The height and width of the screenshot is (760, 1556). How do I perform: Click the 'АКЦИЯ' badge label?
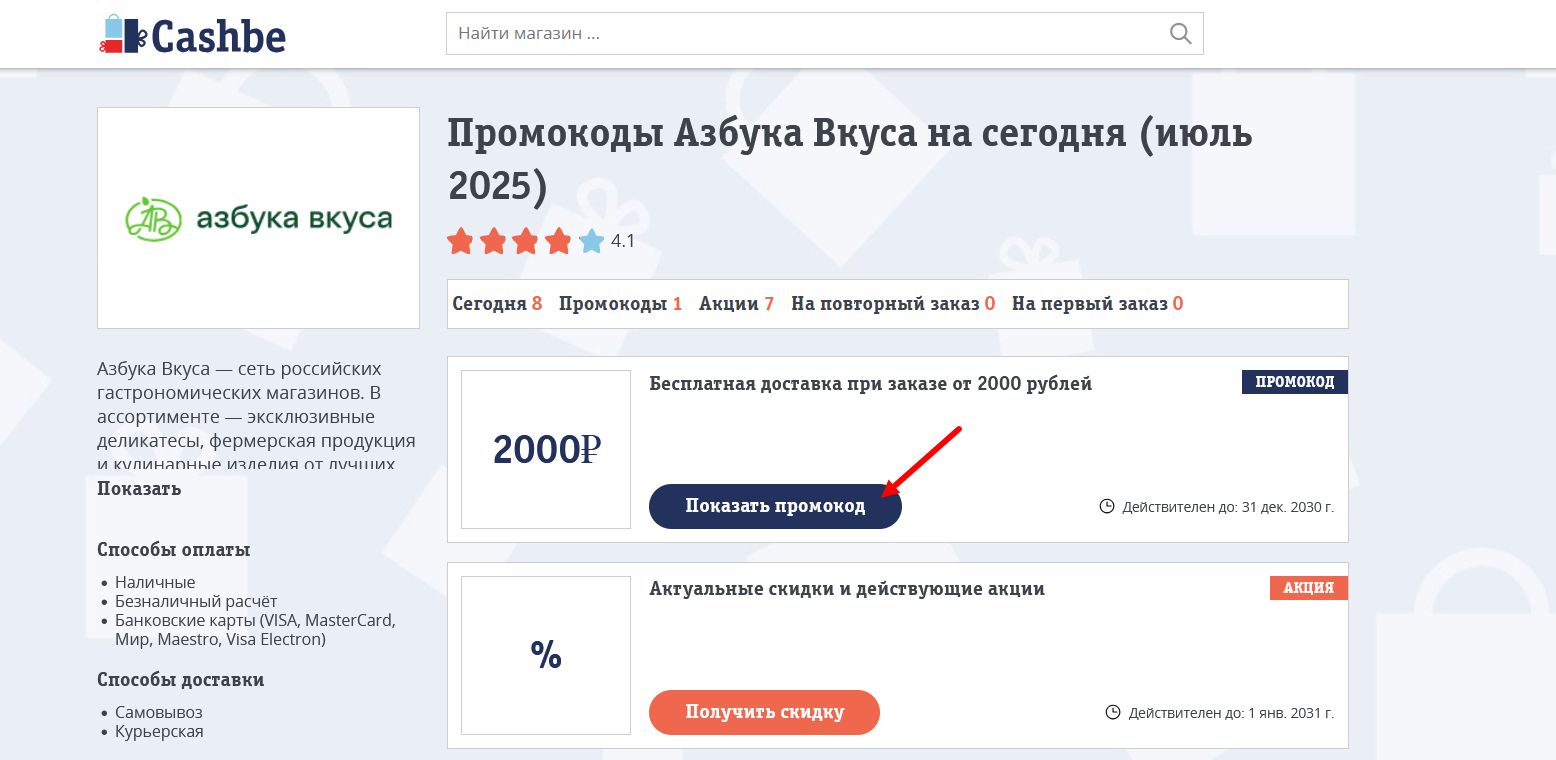tap(1309, 588)
